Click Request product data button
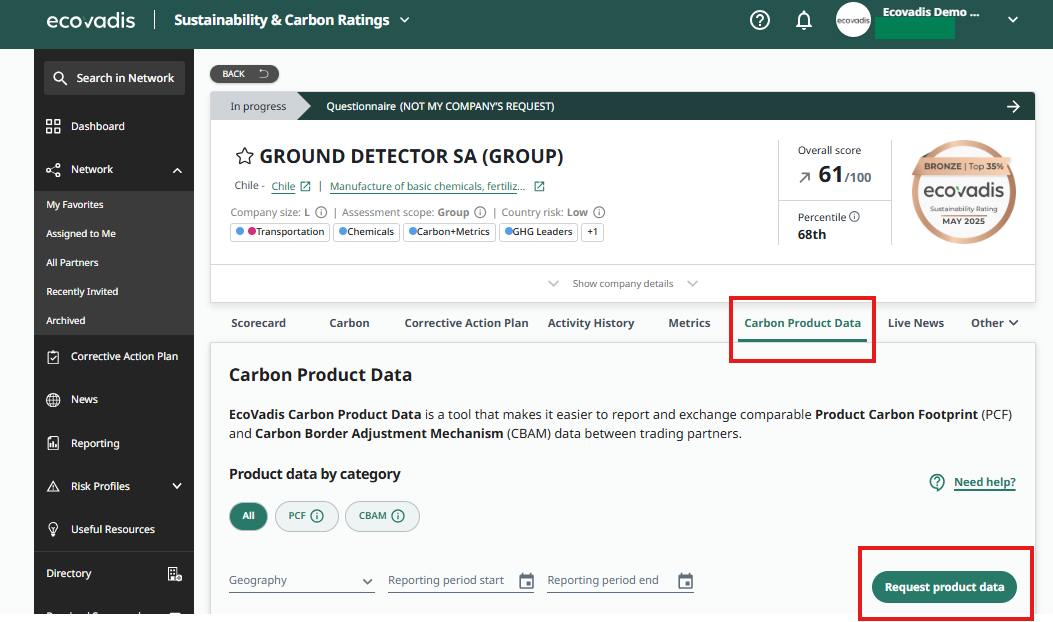 pyautogui.click(x=944, y=587)
